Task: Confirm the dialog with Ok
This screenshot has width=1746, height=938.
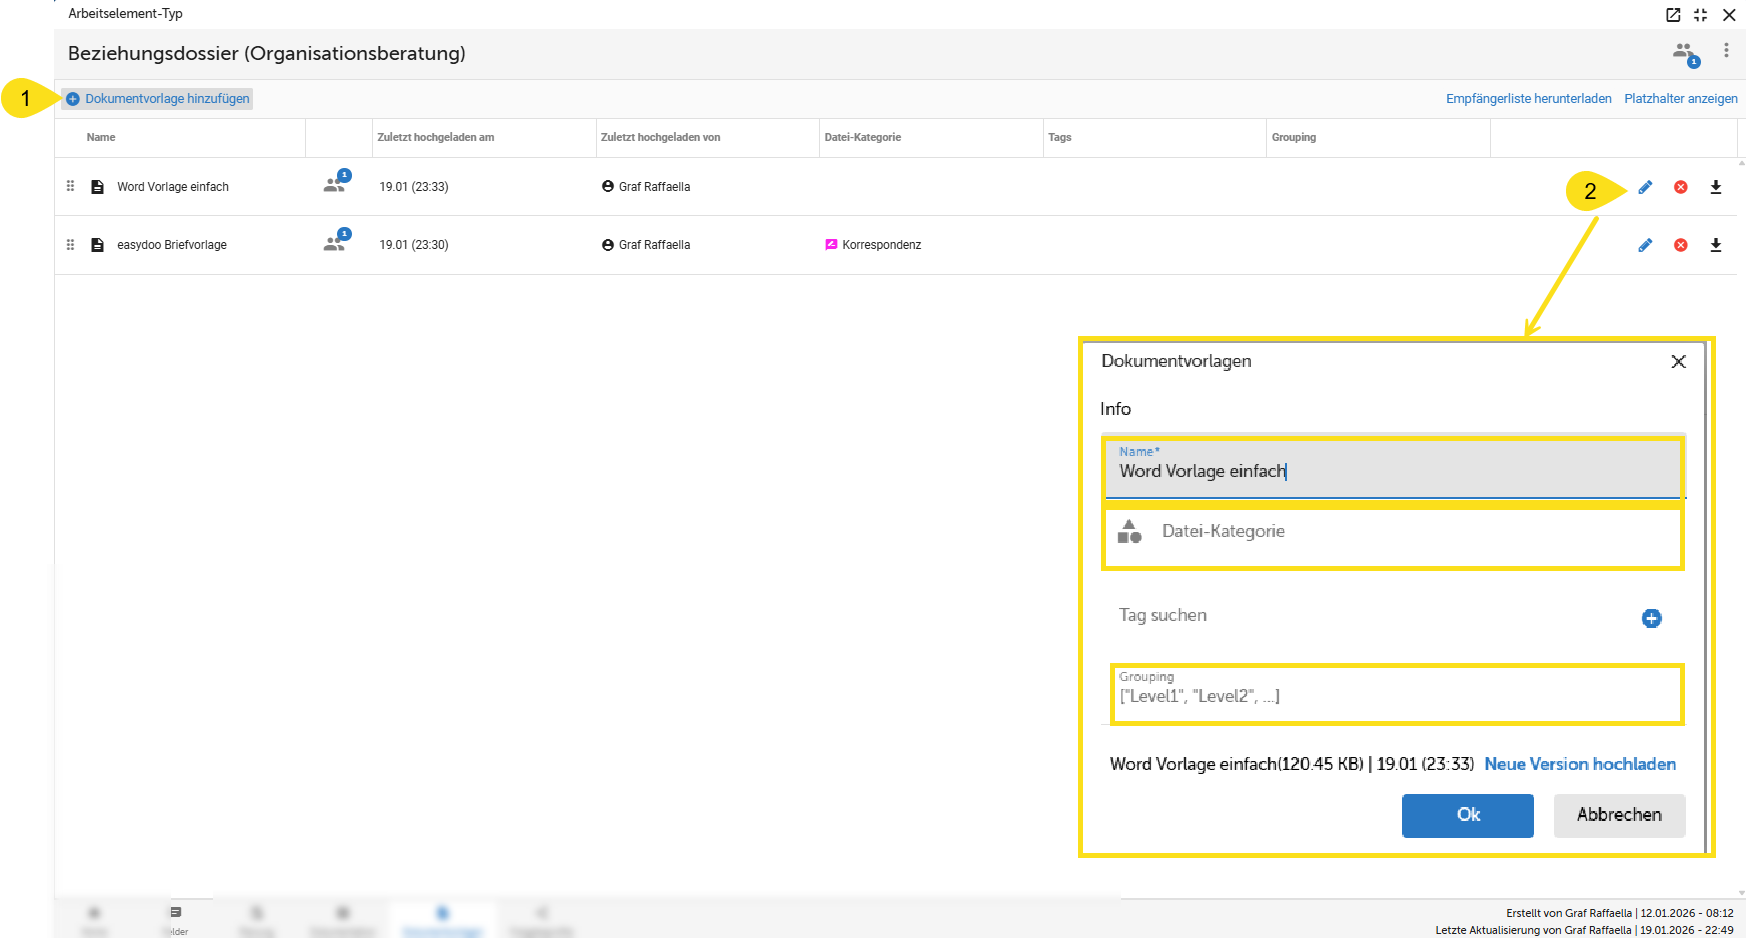Action: pyautogui.click(x=1467, y=815)
